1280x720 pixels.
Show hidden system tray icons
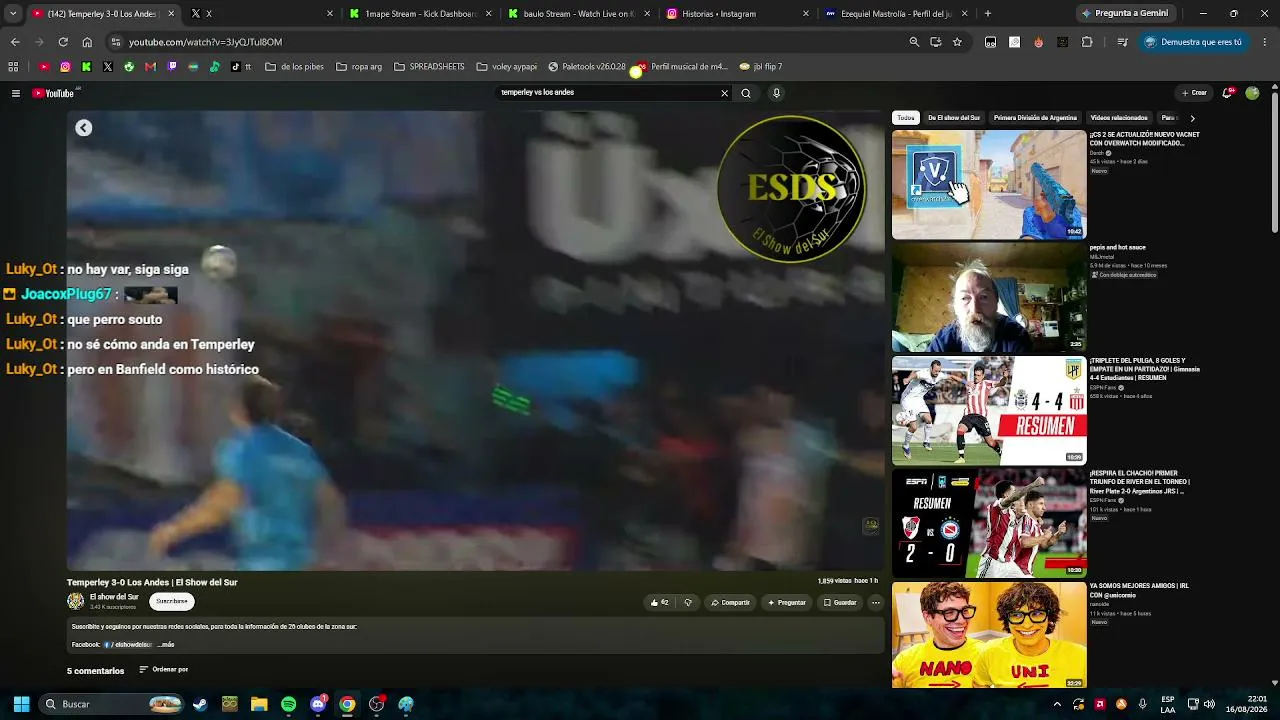click(1057, 704)
